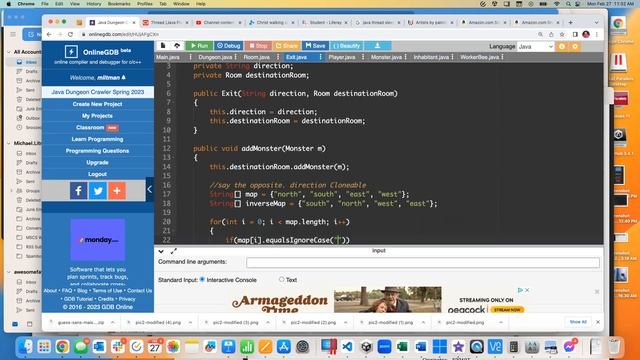Open new browser tab
Image resolution: width=640 pixels, height=360 pixels.
pos(571,22)
